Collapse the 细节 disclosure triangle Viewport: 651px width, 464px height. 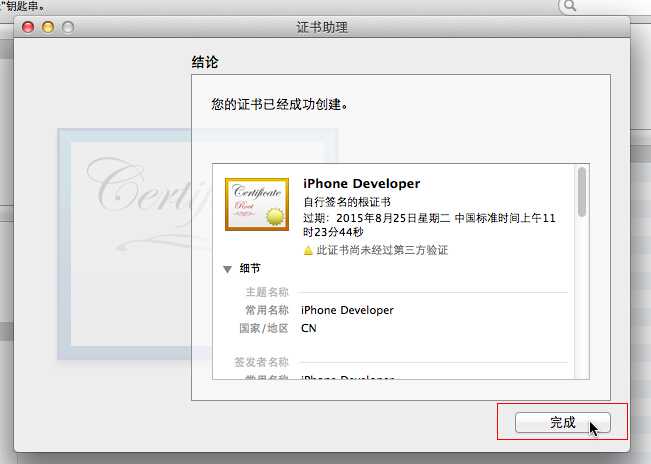pyautogui.click(x=227, y=269)
